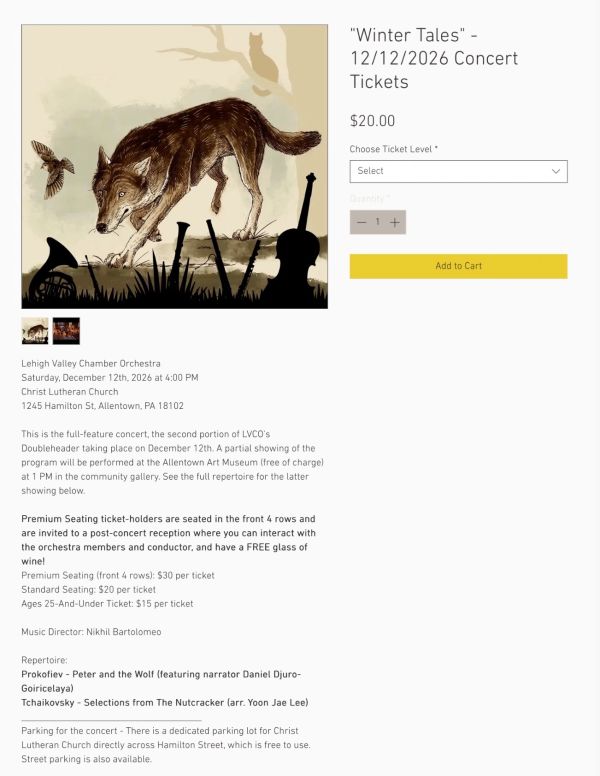600x776 pixels.
Task: Click the Winter Tales concert title
Action: pos(434,58)
